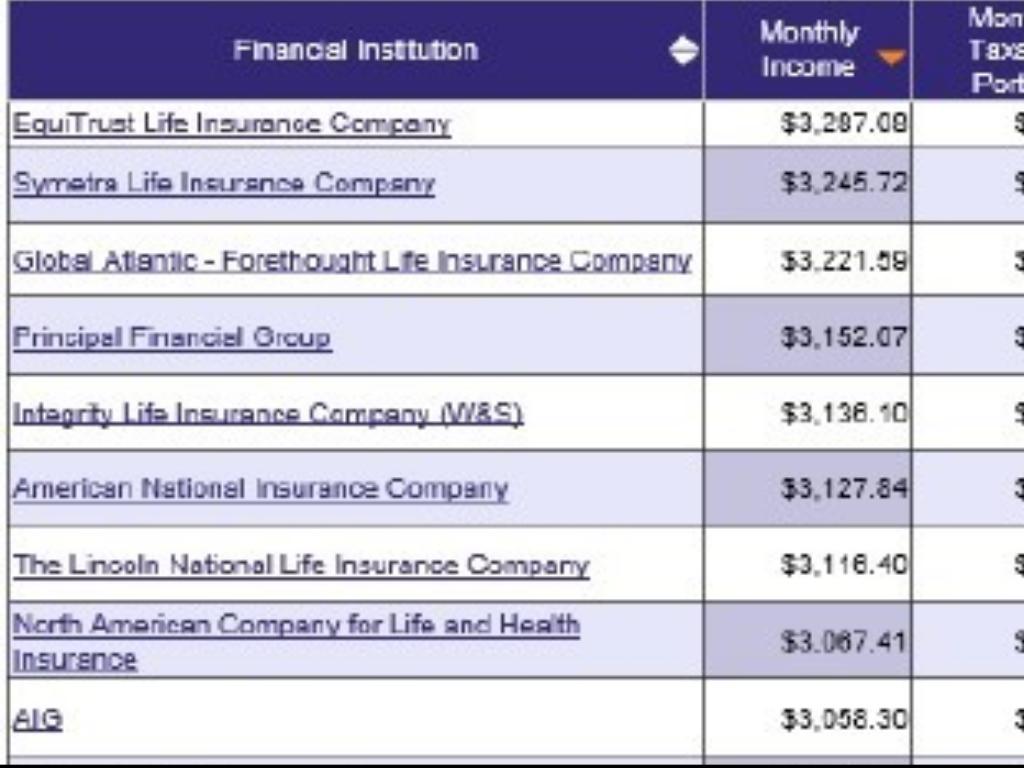The image size is (1024, 768).
Task: Click the Financial Institution sort arrows icon
Action: tap(684, 50)
